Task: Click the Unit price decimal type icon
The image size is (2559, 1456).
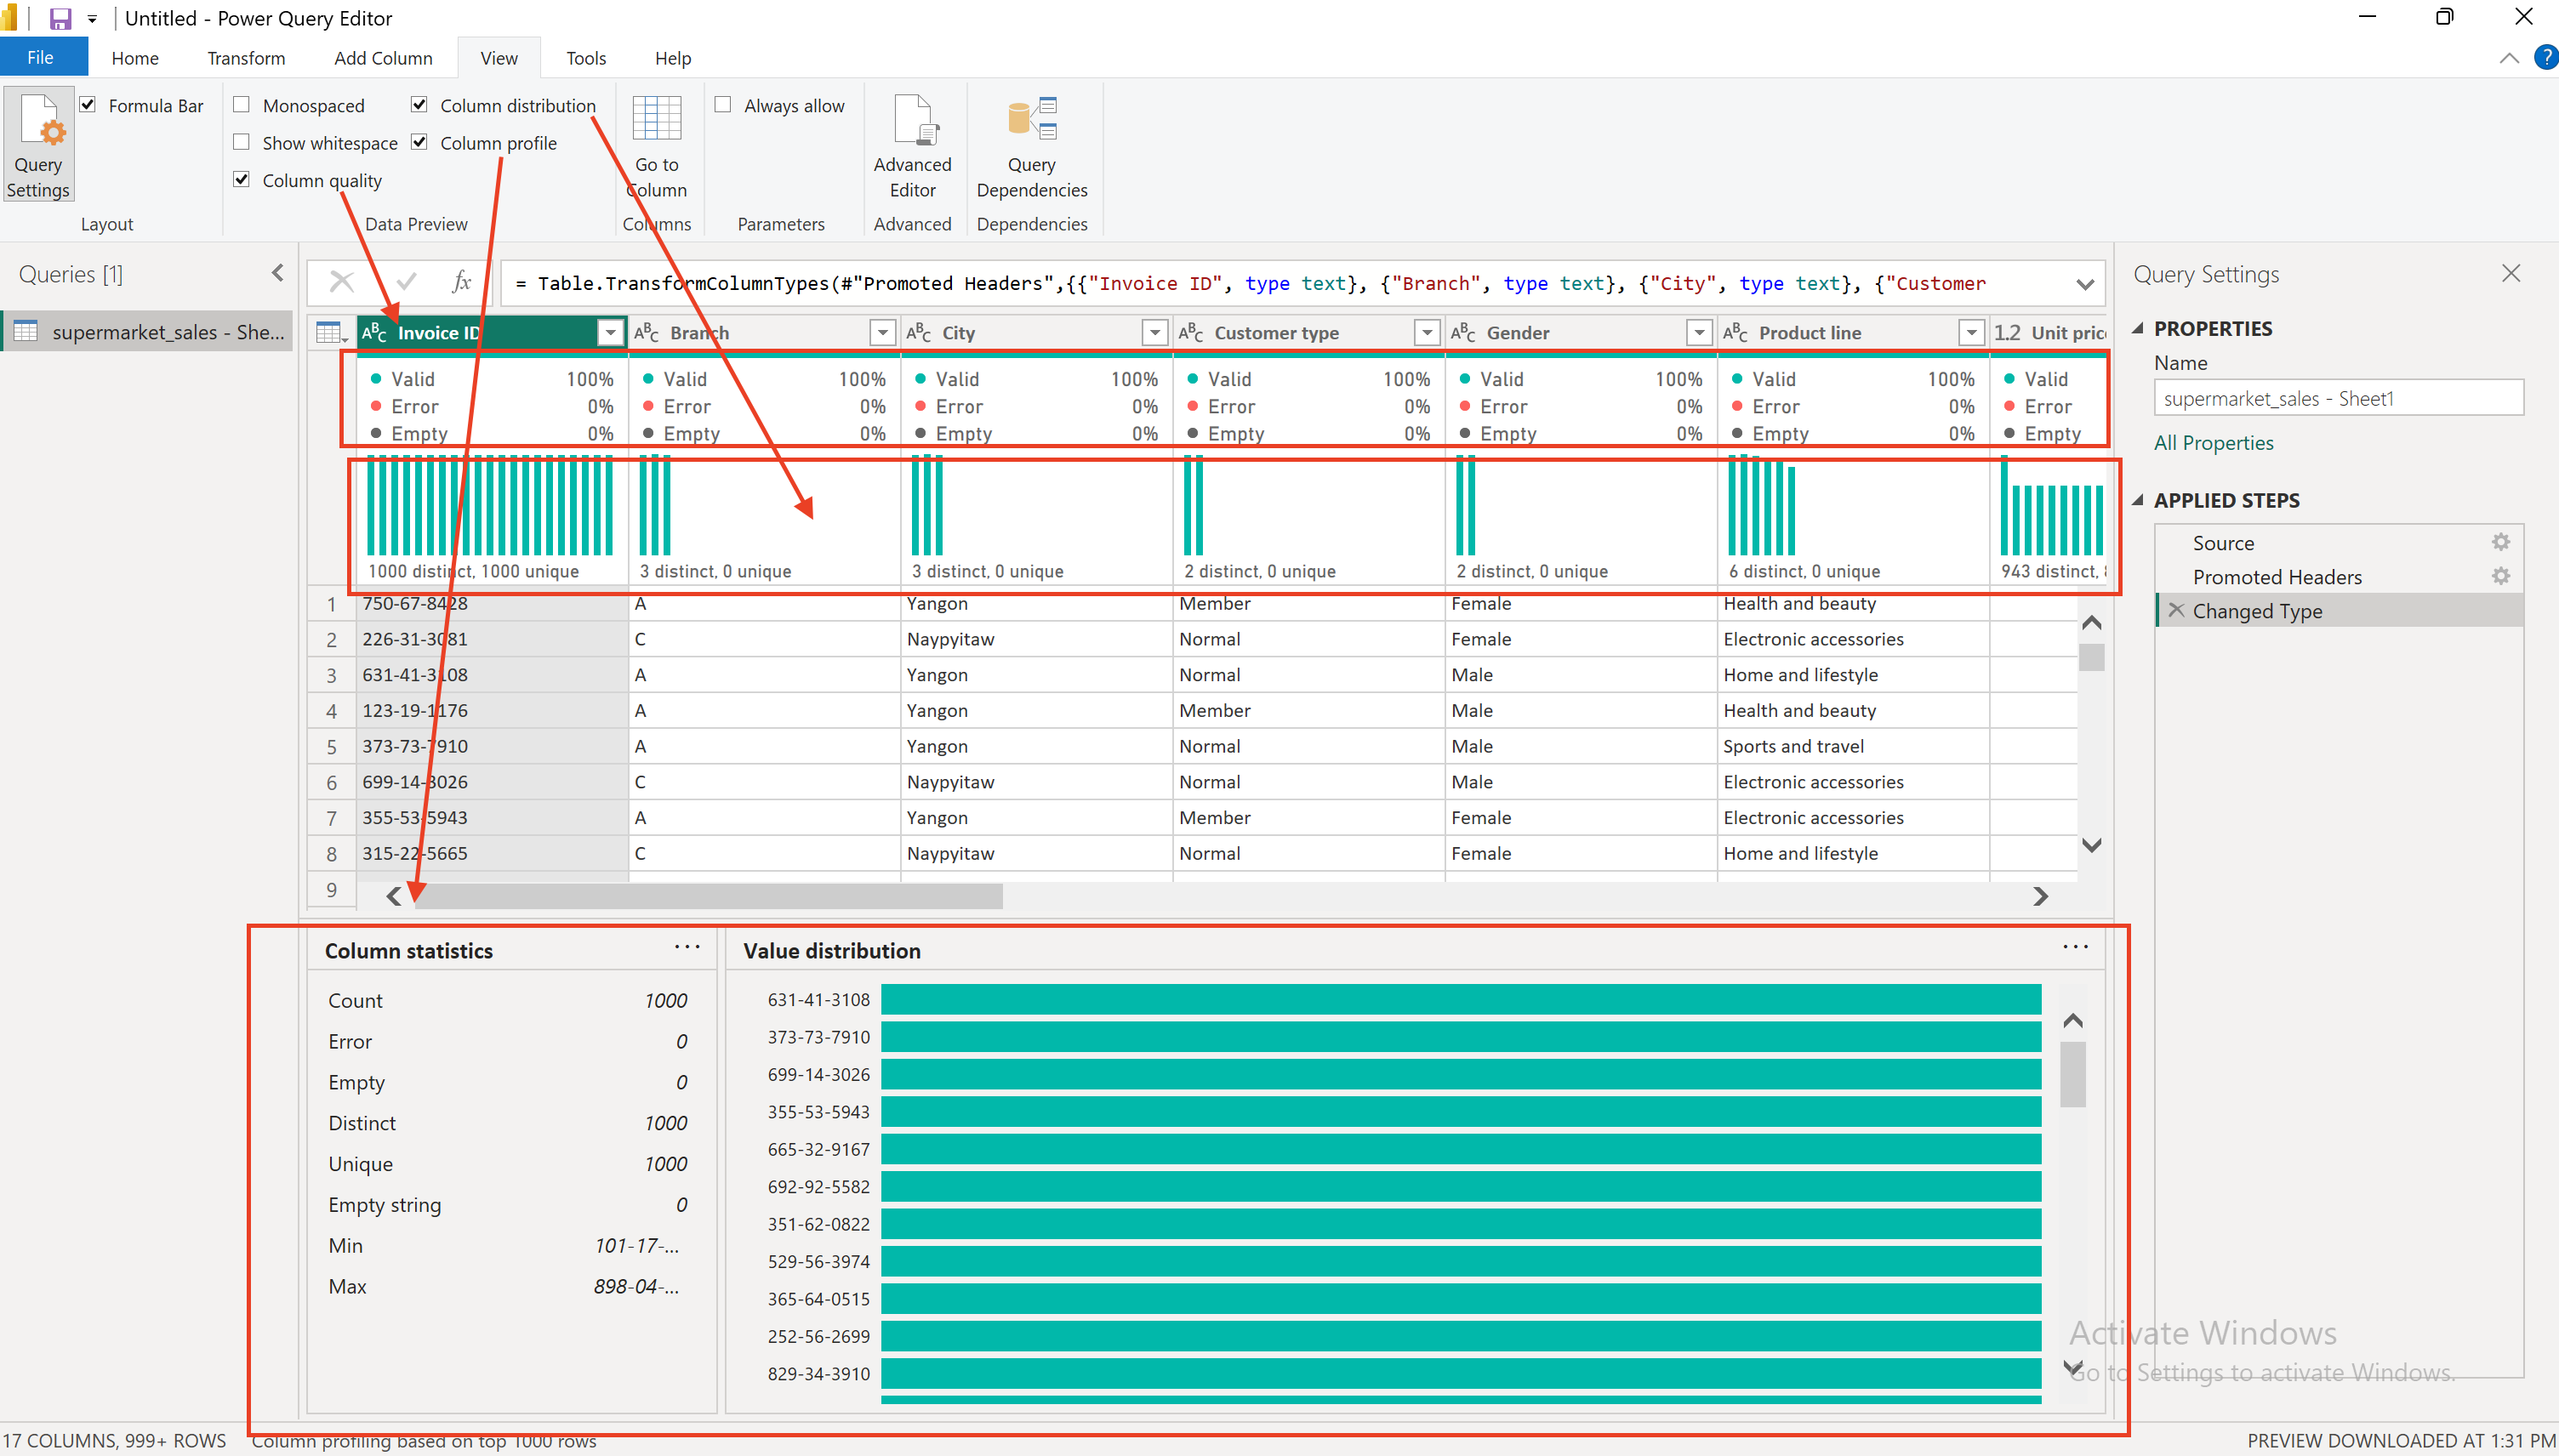Action: coord(2007,333)
